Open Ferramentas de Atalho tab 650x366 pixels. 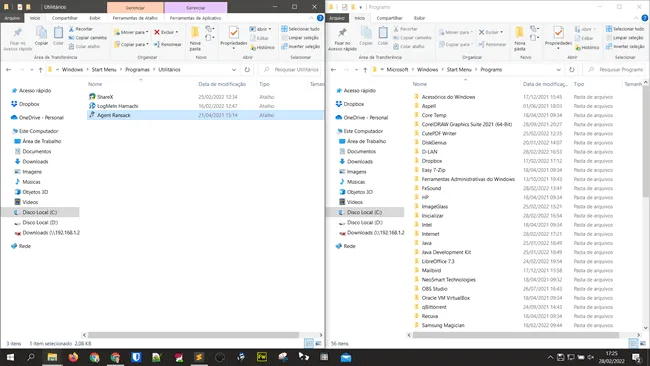(x=135, y=18)
